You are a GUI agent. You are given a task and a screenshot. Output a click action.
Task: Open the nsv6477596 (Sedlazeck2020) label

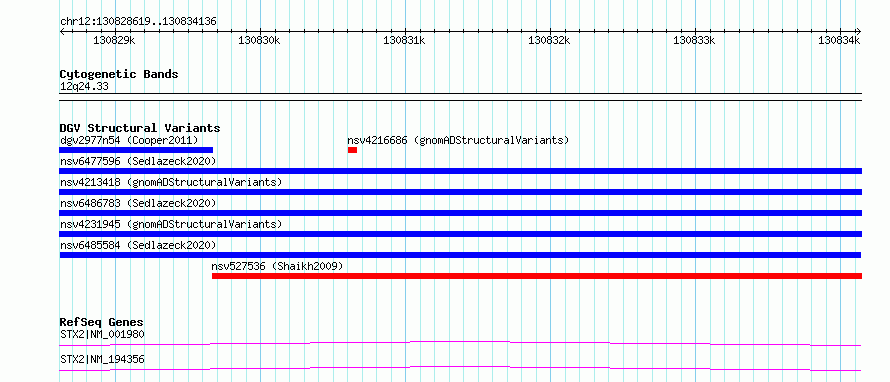[x=138, y=161]
